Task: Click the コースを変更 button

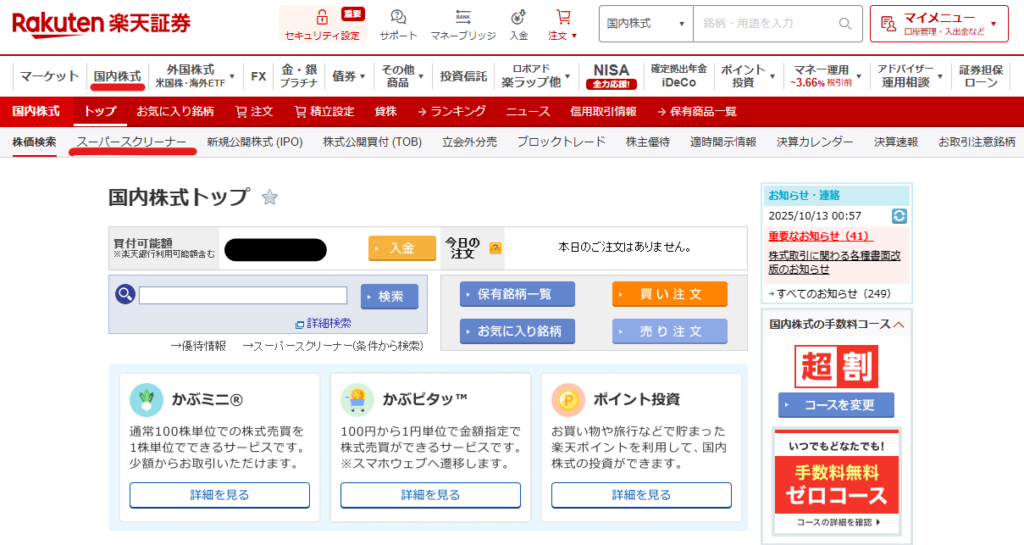Action: pyautogui.click(x=836, y=405)
